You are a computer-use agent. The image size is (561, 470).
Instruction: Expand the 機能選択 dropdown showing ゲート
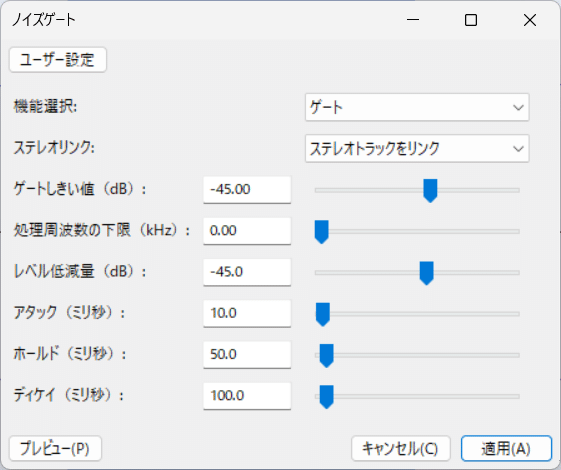coord(417,107)
